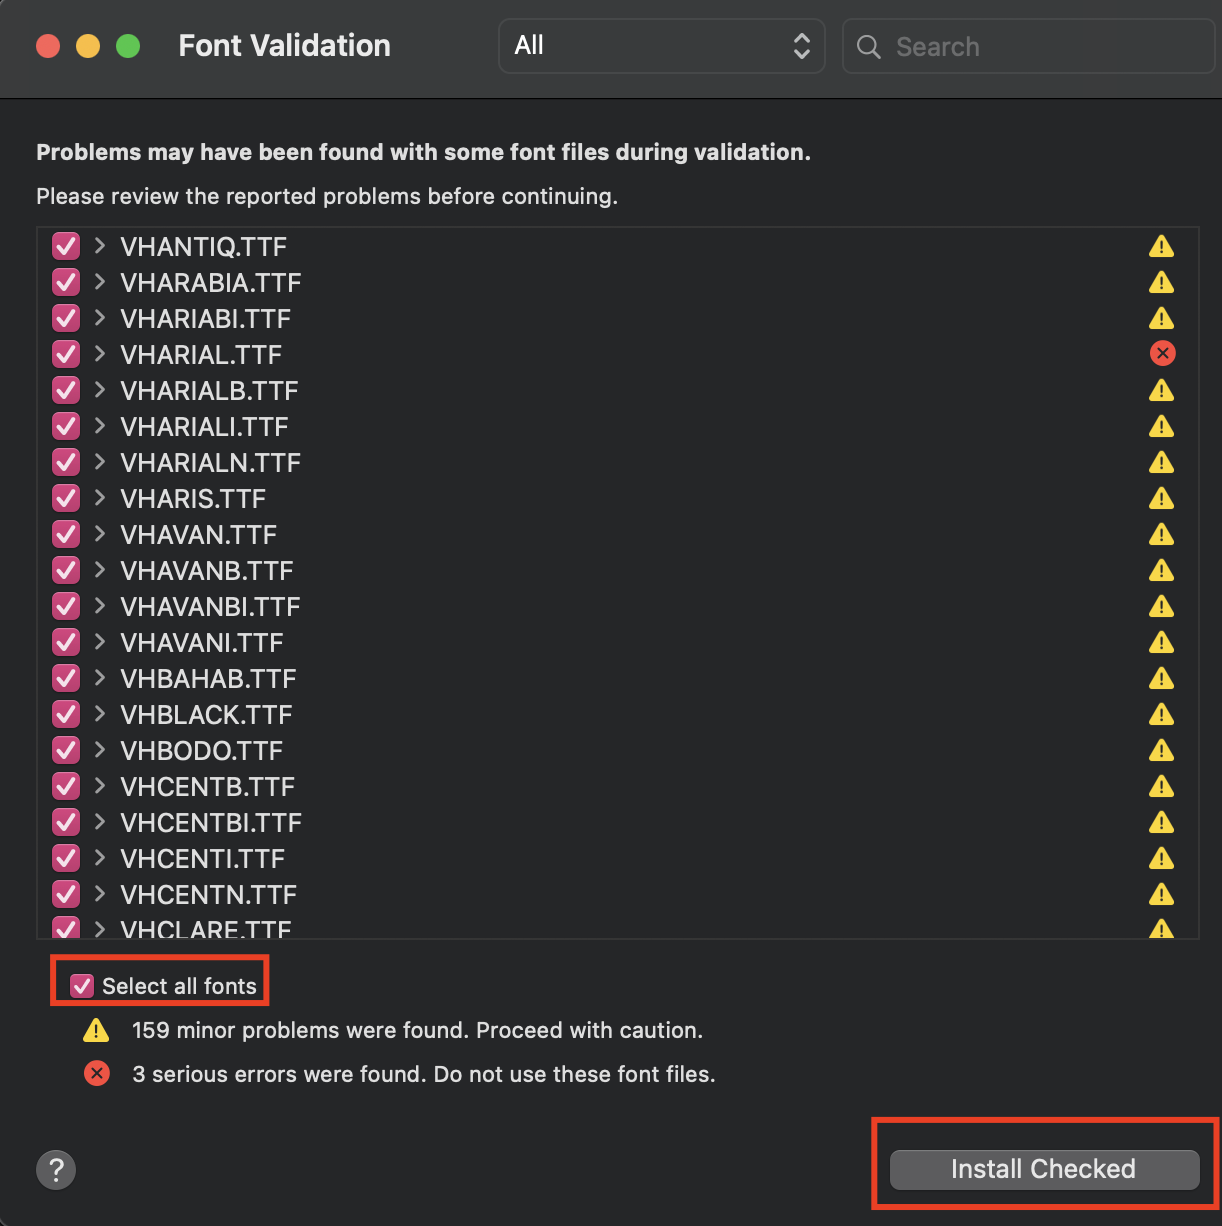1222x1226 pixels.
Task: Deselect the VHARIAL.TTF checkbox
Action: [x=66, y=354]
